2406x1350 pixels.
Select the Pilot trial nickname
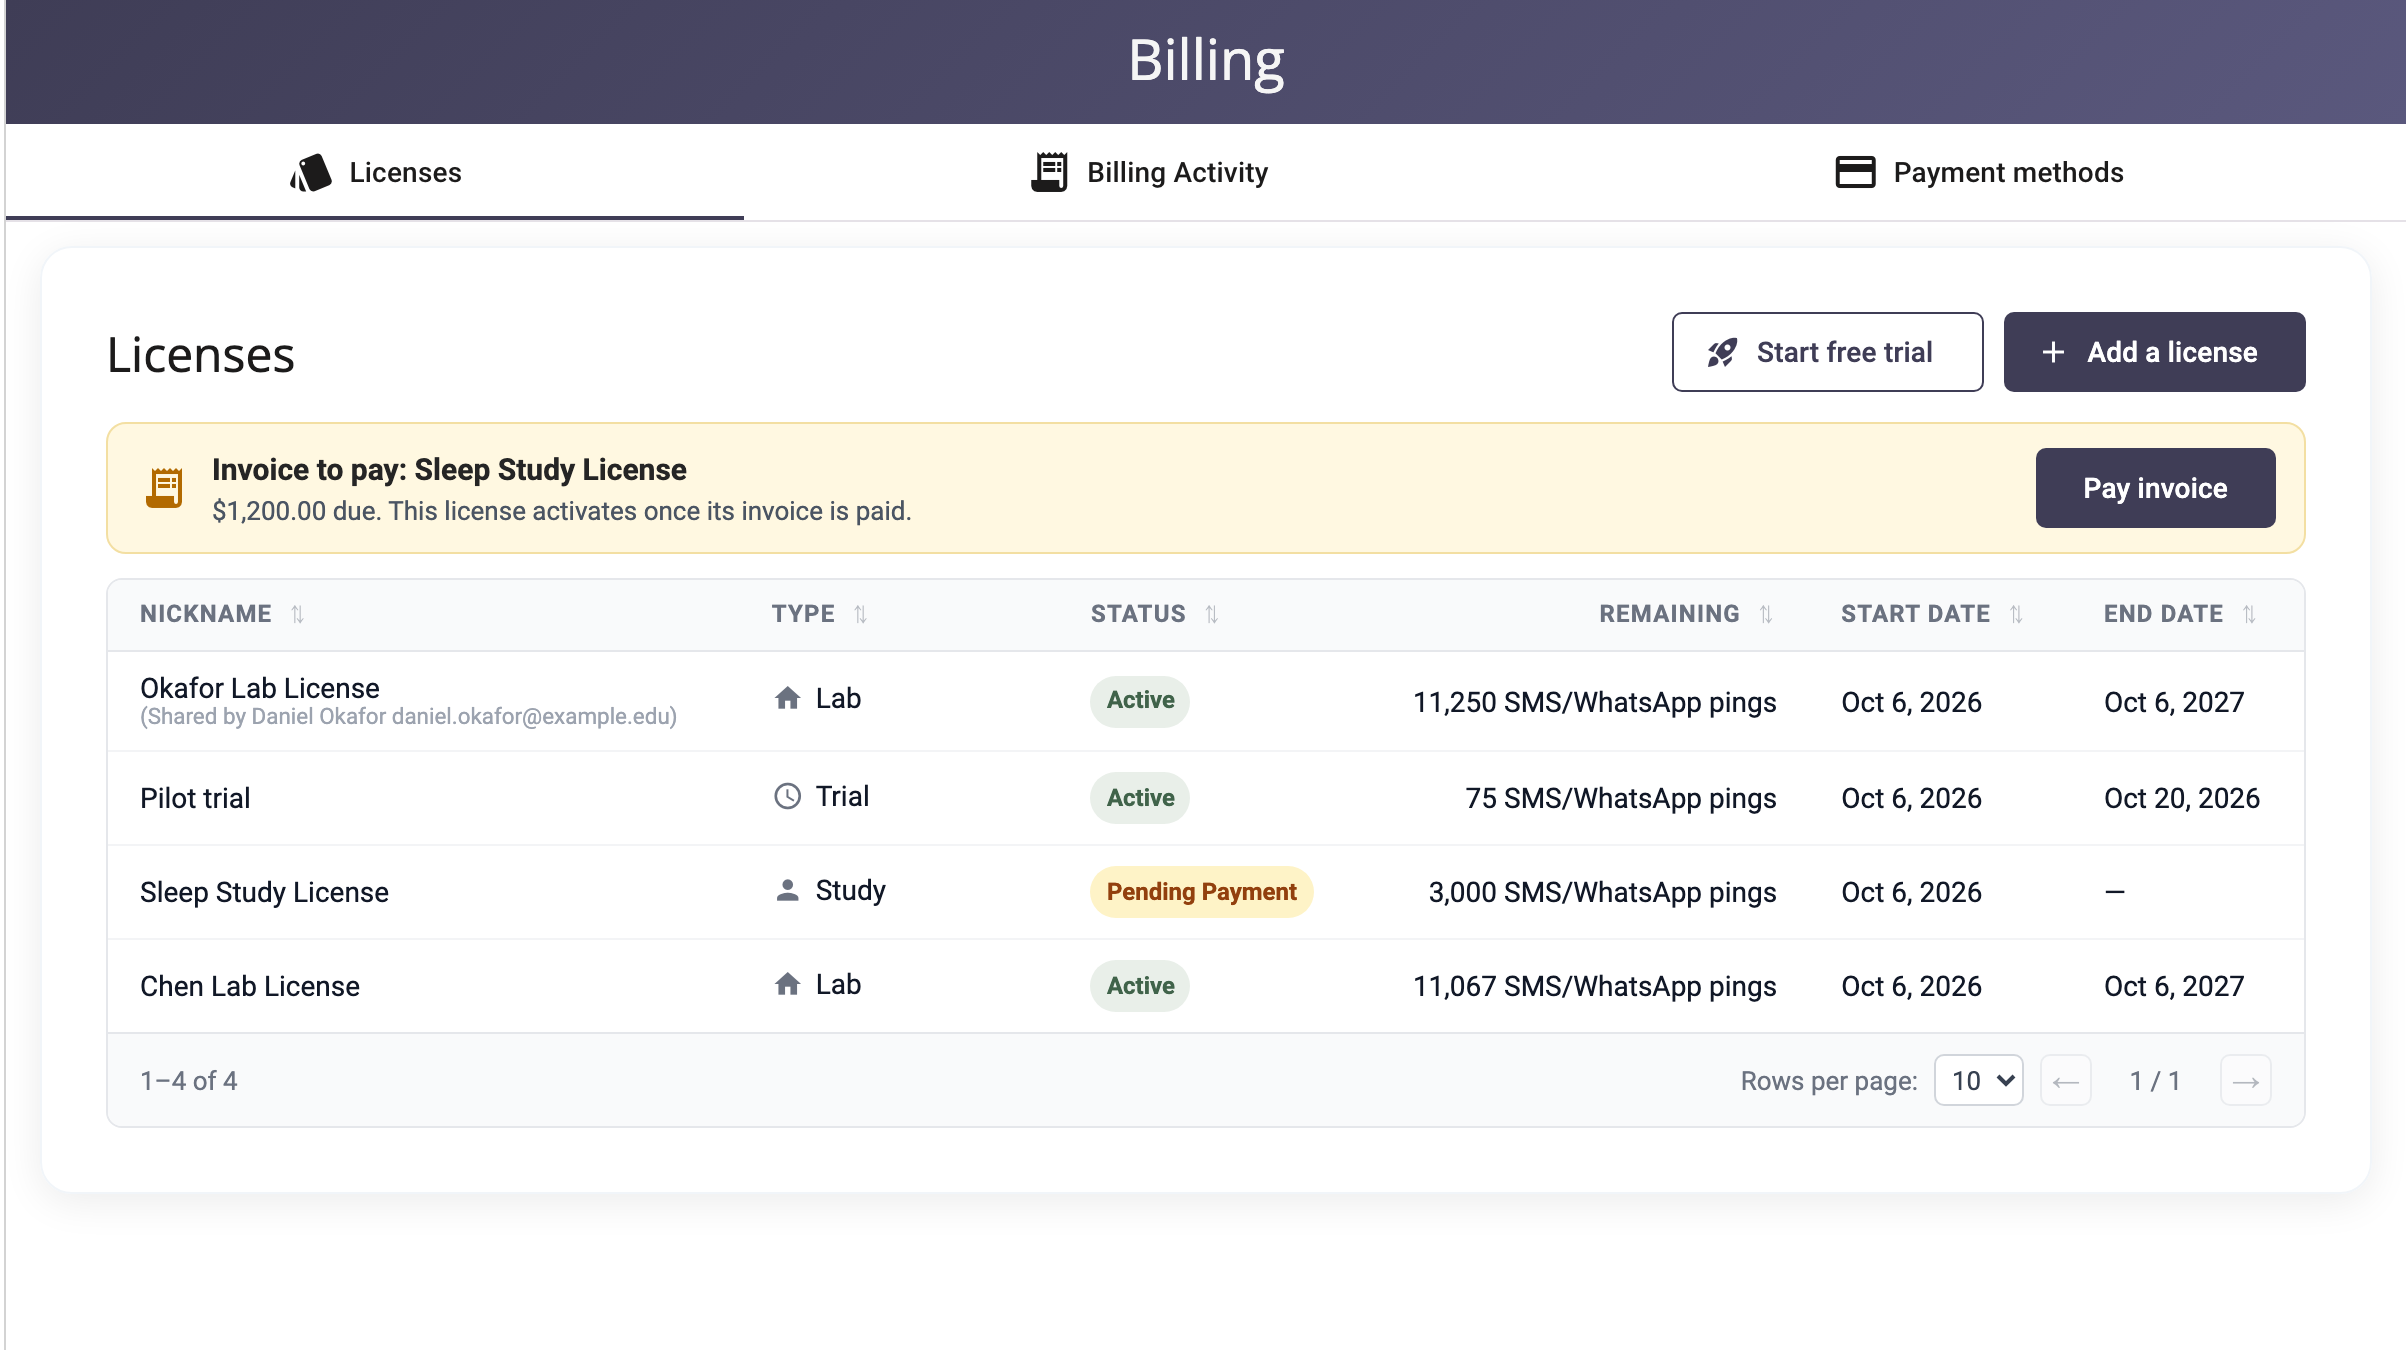[195, 798]
